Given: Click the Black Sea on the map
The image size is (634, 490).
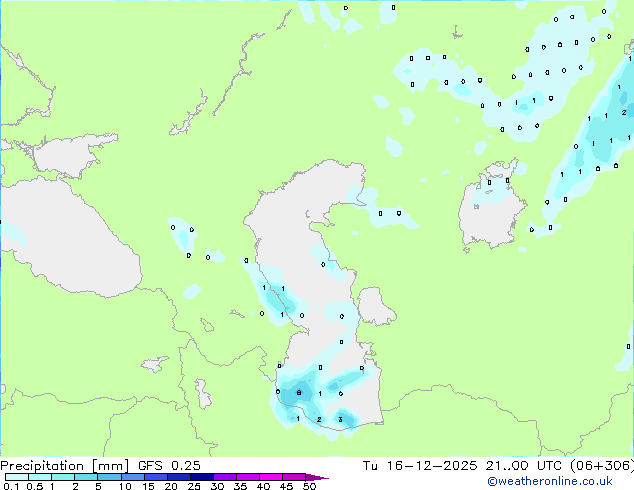Looking at the screenshot, I should coord(69,239).
